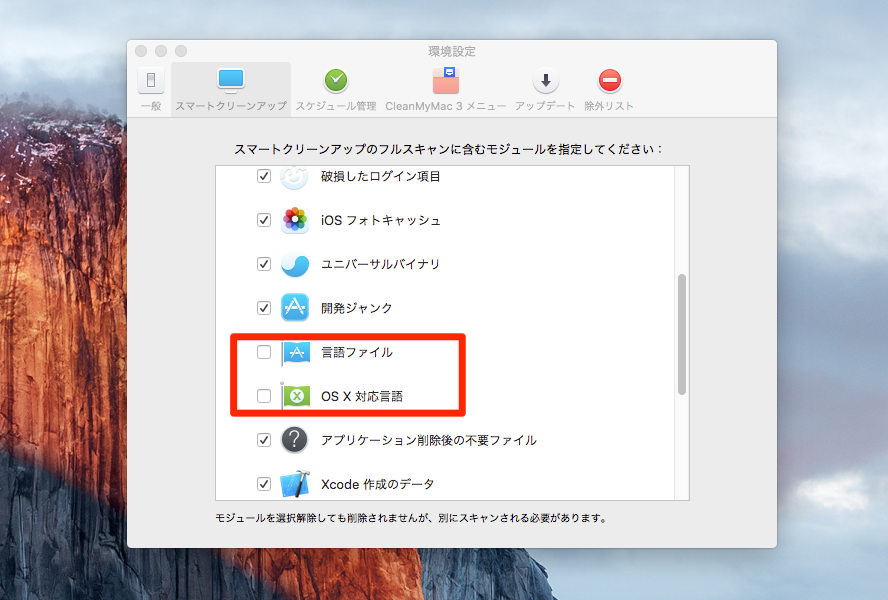This screenshot has height=600, width=888.
Task: Uncheck 破損したログイン項目 checkbox
Action: tap(264, 176)
